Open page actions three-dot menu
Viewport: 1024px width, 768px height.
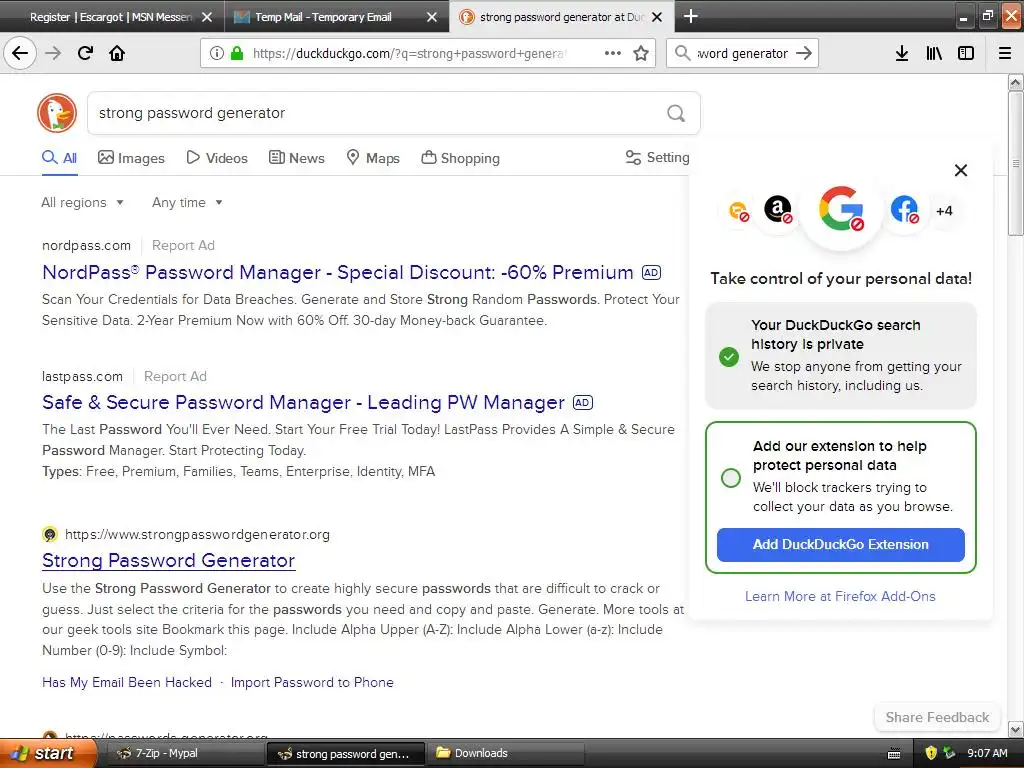point(613,53)
